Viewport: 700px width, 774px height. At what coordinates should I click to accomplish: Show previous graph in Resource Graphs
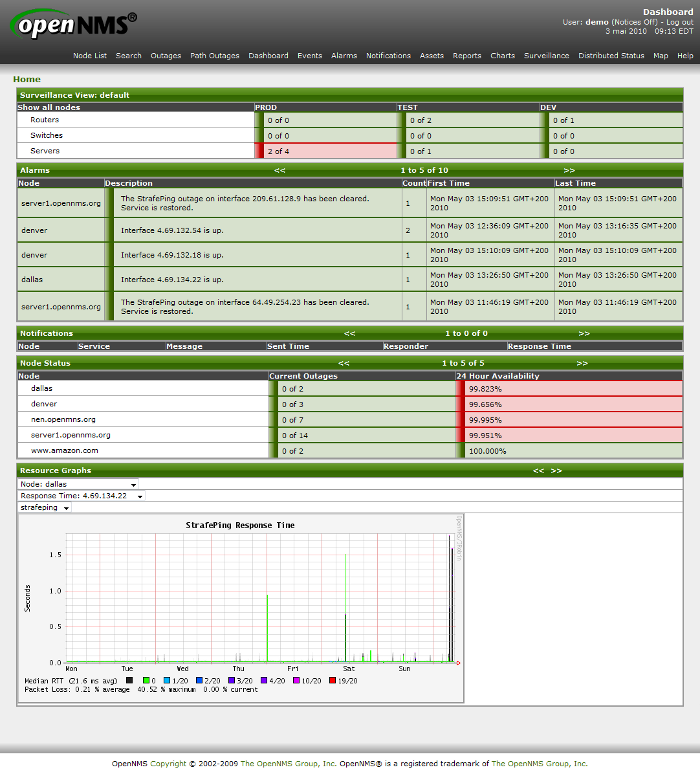(x=538, y=470)
